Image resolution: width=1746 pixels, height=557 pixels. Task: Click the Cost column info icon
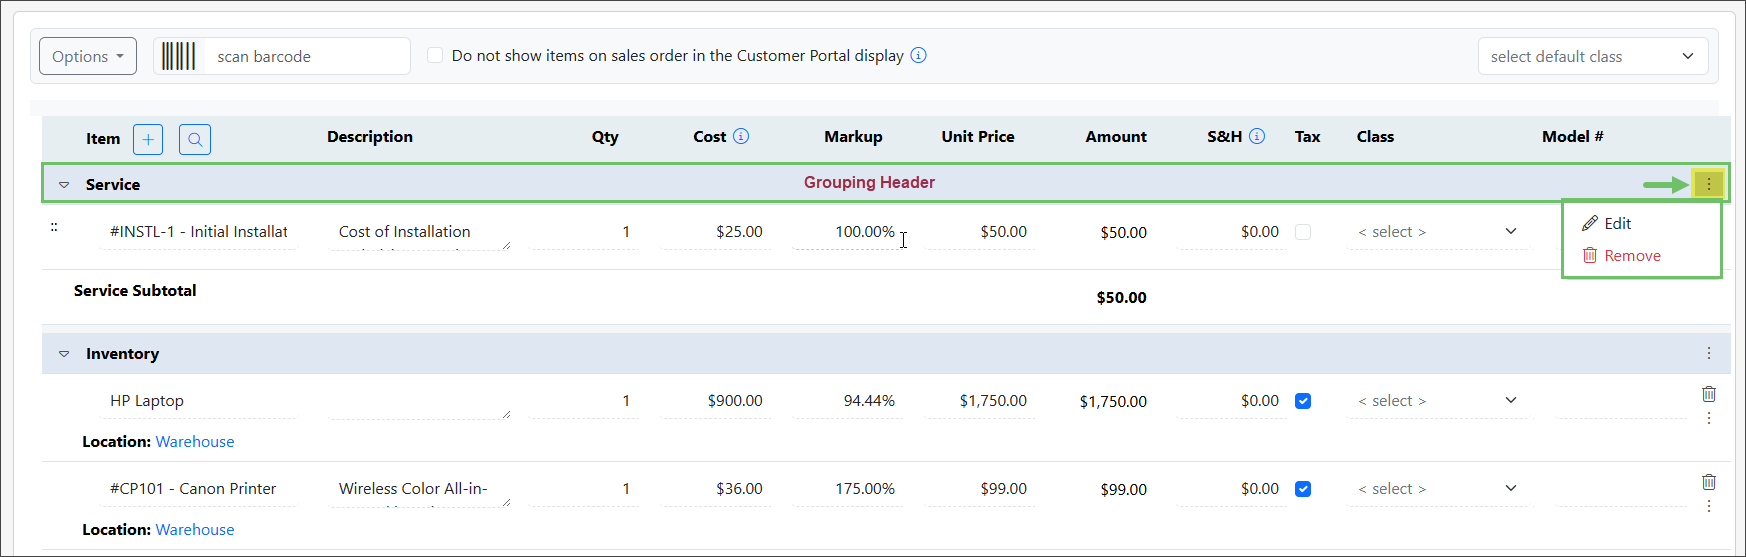pos(741,136)
